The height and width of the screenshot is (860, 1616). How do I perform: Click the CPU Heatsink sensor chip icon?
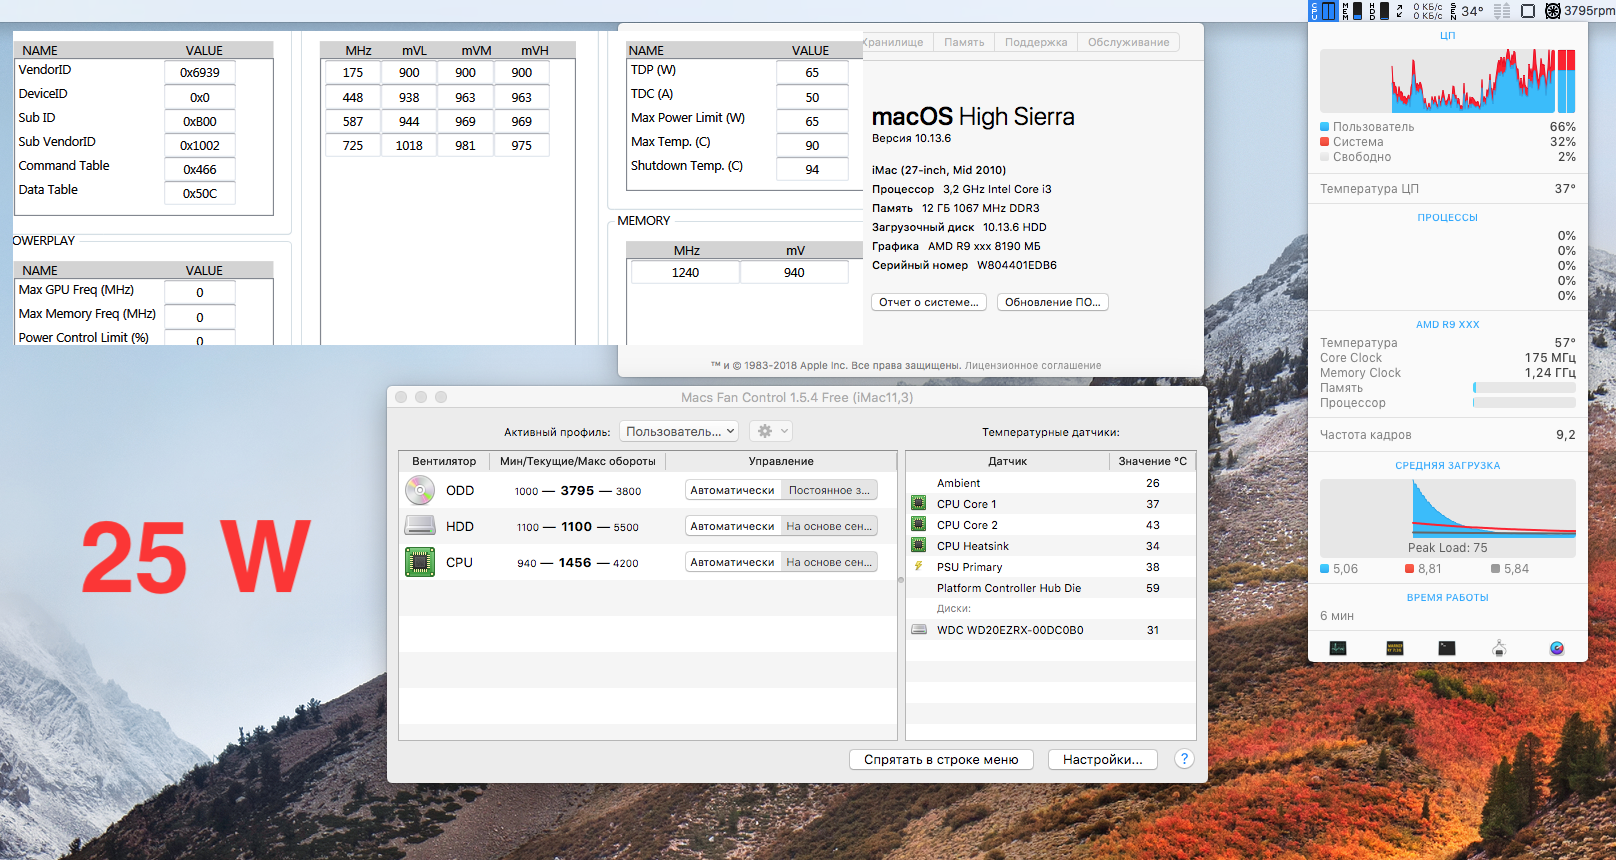point(918,545)
